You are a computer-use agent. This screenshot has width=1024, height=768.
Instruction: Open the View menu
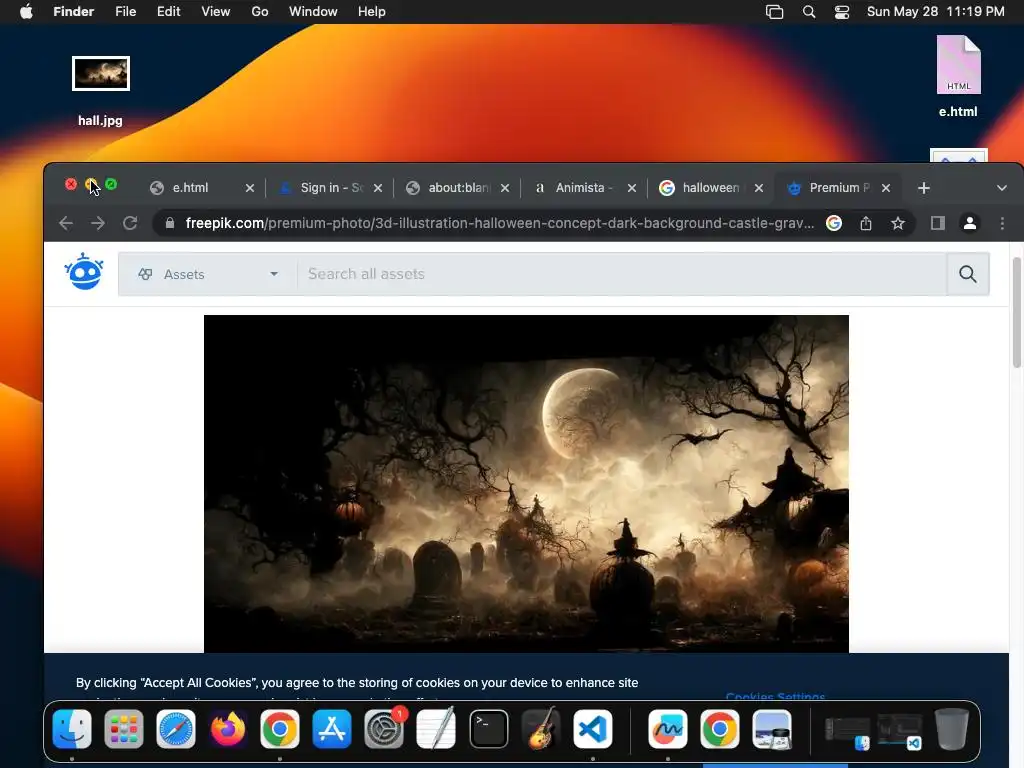point(216,12)
